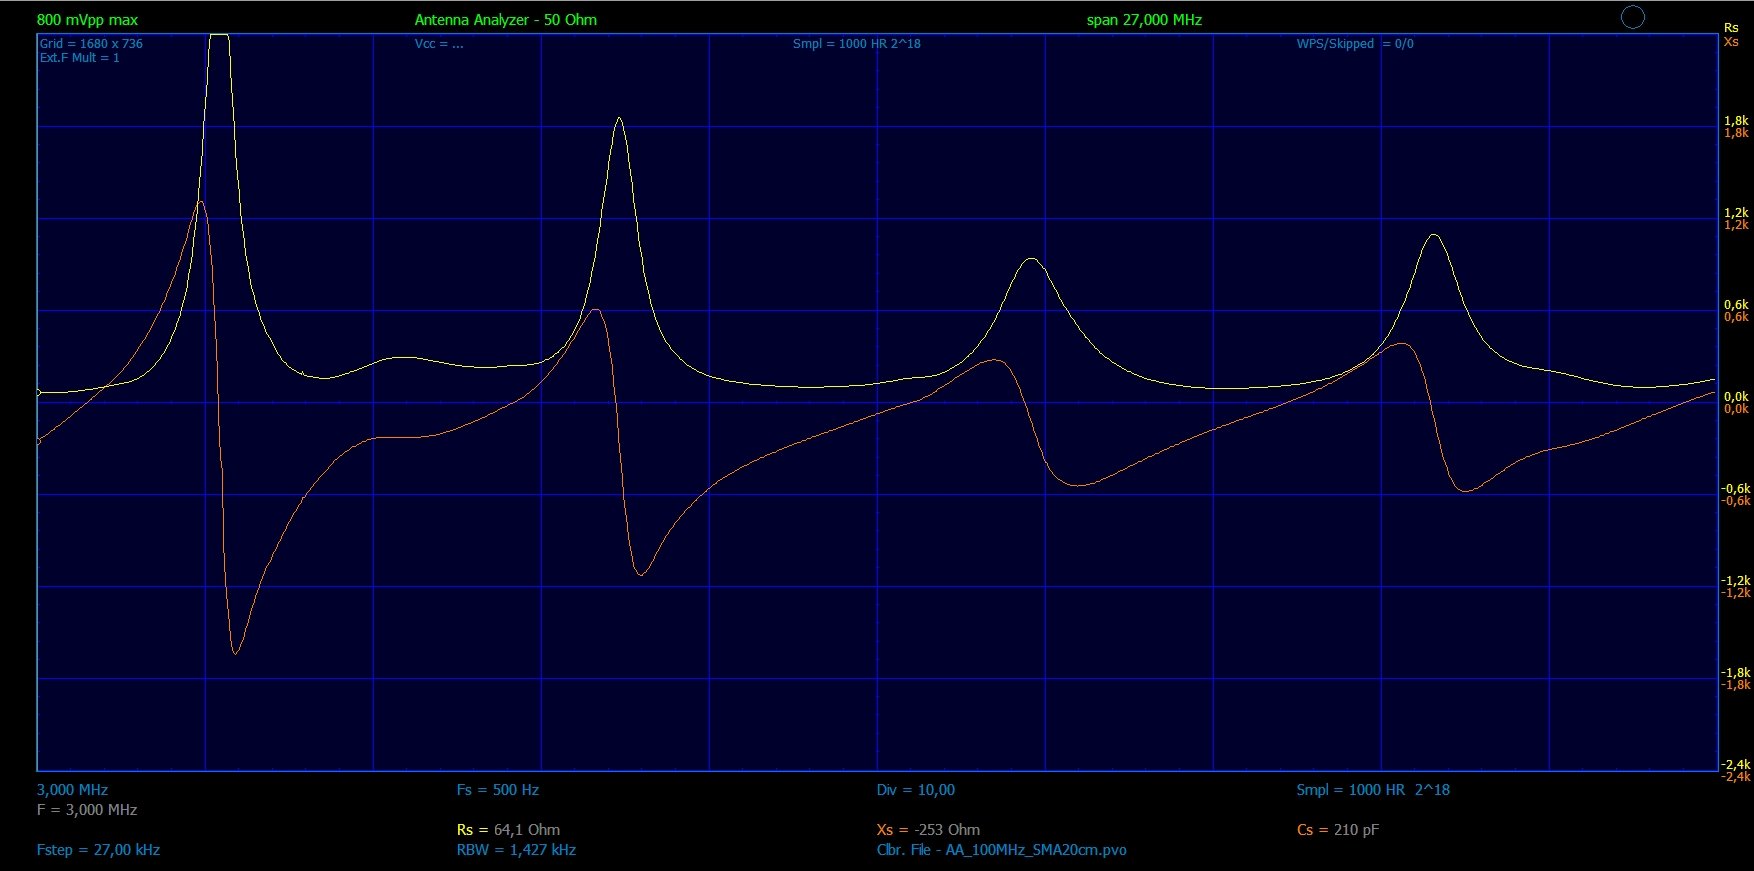Click the 3,000 MHz start frequency value

pyautogui.click(x=72, y=790)
